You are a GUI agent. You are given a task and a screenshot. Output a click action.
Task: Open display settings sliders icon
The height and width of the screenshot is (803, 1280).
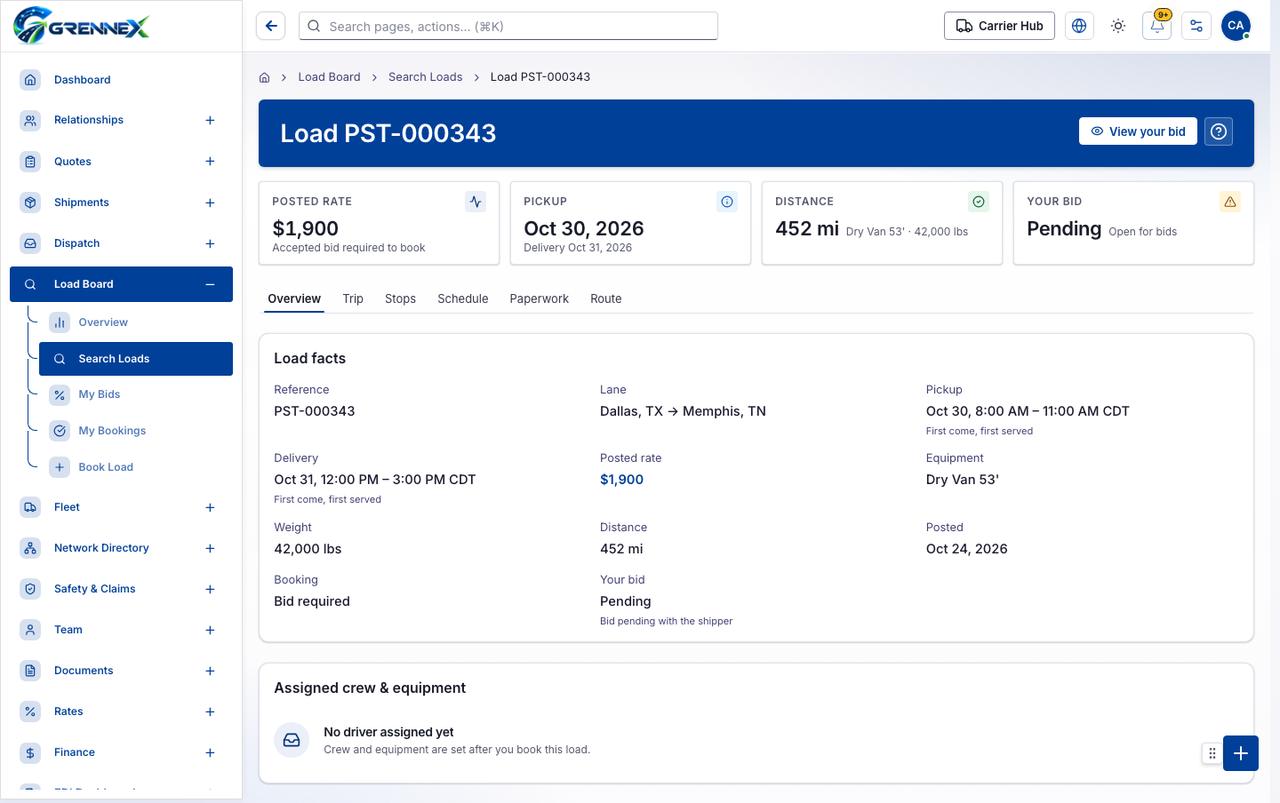pos(1196,26)
